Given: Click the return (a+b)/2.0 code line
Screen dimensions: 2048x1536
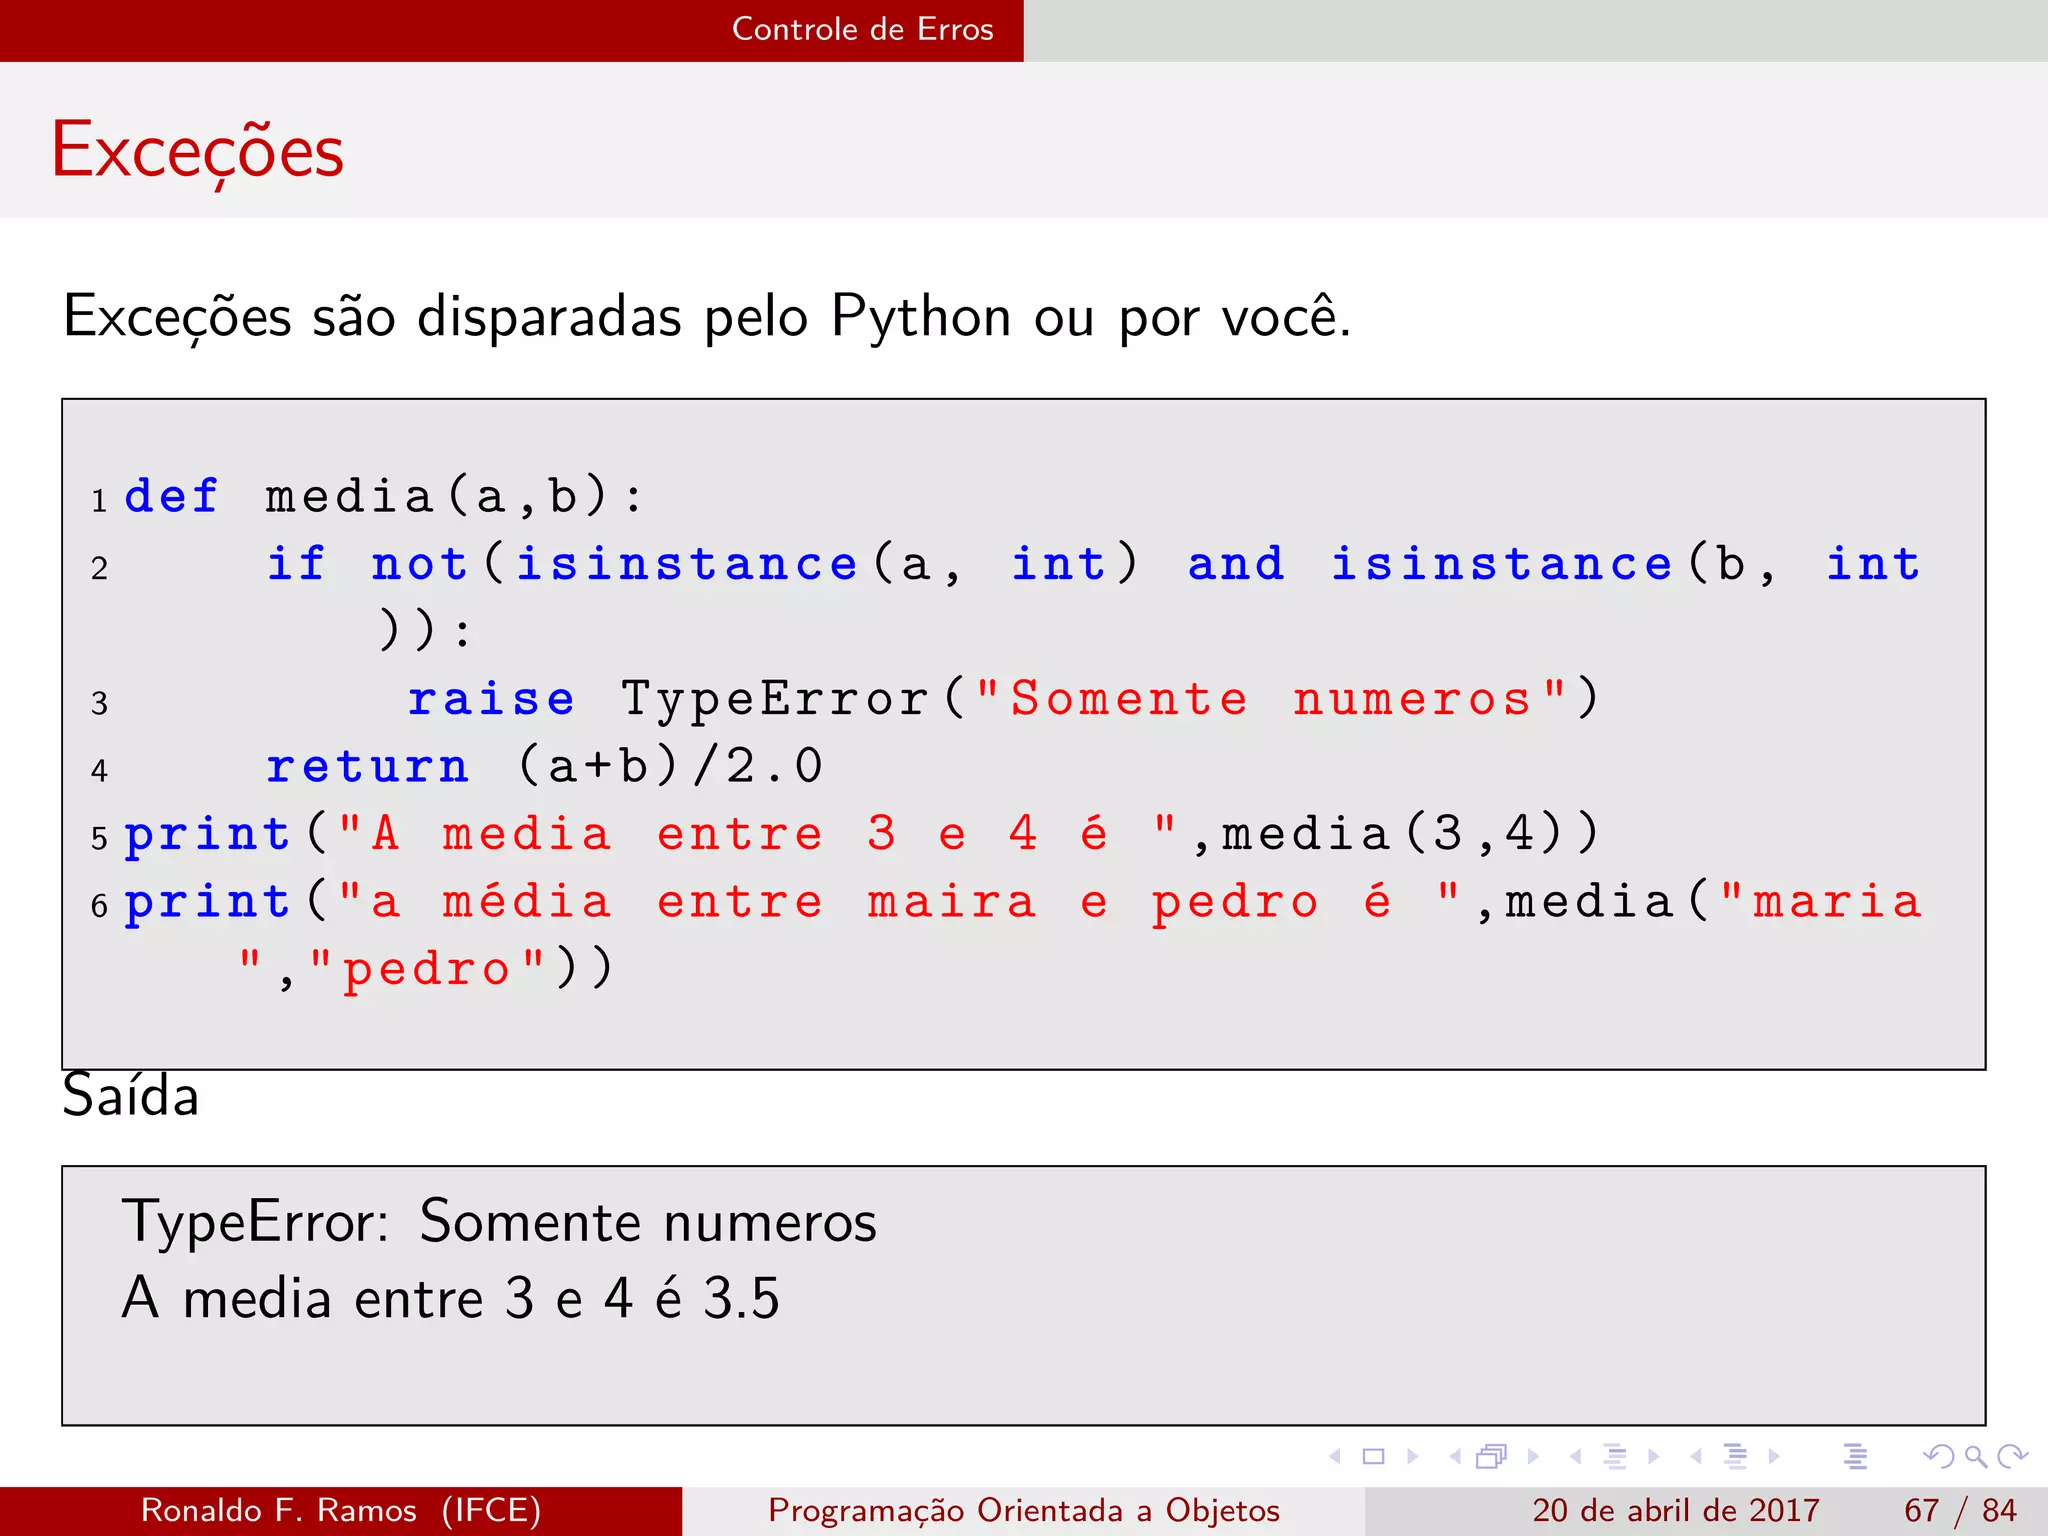Looking at the screenshot, I should pos(545,766).
